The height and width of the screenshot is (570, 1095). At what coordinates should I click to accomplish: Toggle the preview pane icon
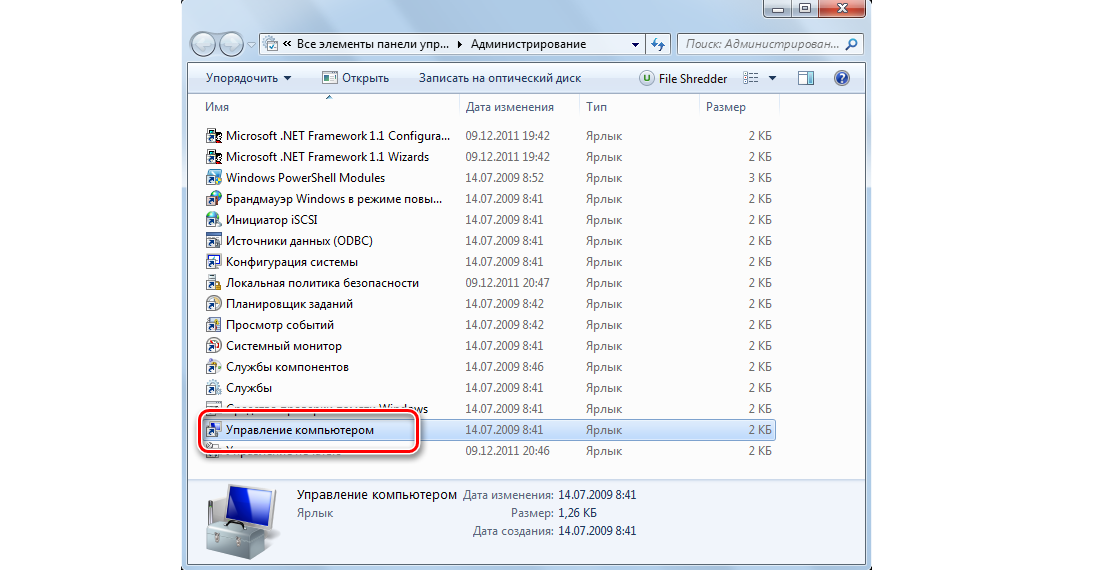point(806,78)
